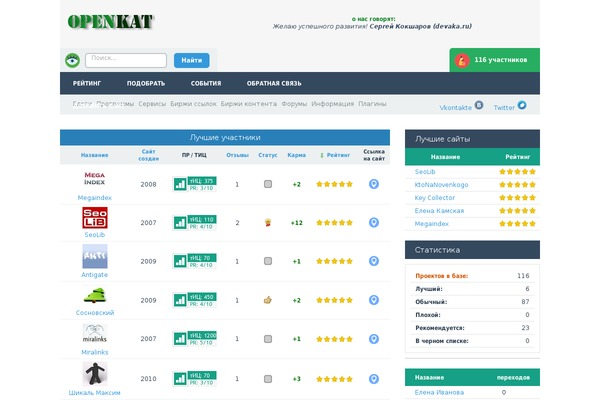This screenshot has height=400, width=600.
Task: Click Miralinks green PR/ТИЦ chart icon
Action: pos(180,339)
